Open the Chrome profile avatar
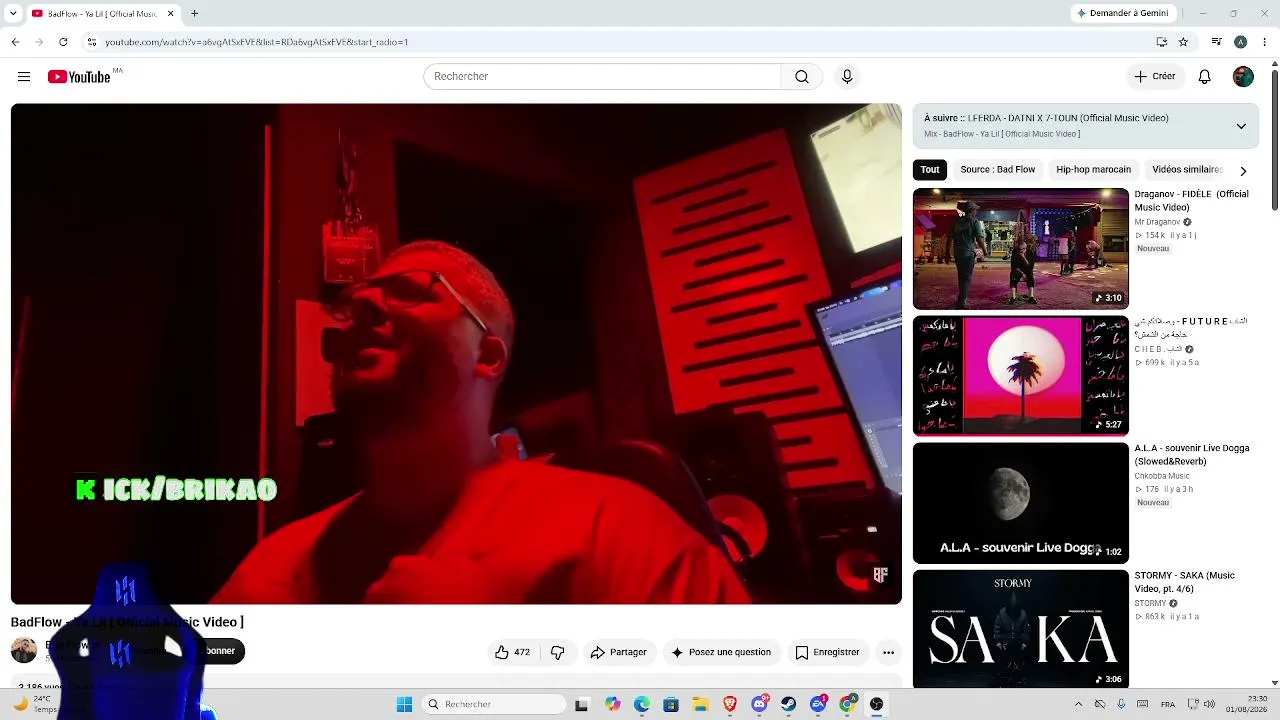The image size is (1280, 720). coord(1240,42)
